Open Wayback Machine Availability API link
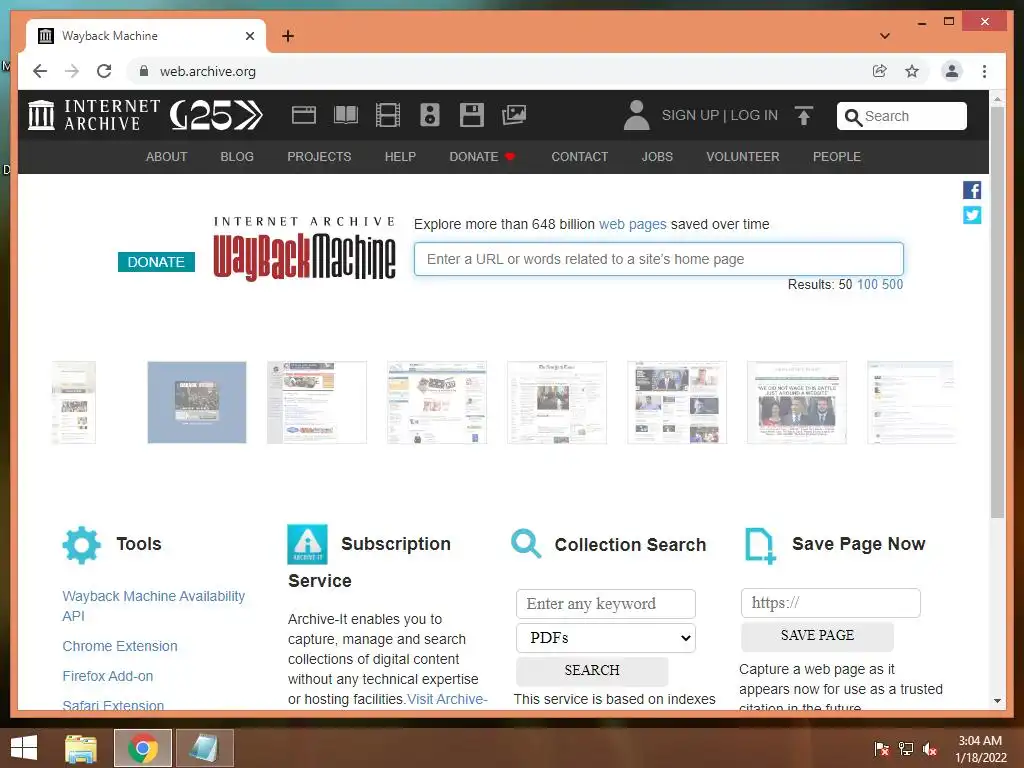 click(x=153, y=606)
